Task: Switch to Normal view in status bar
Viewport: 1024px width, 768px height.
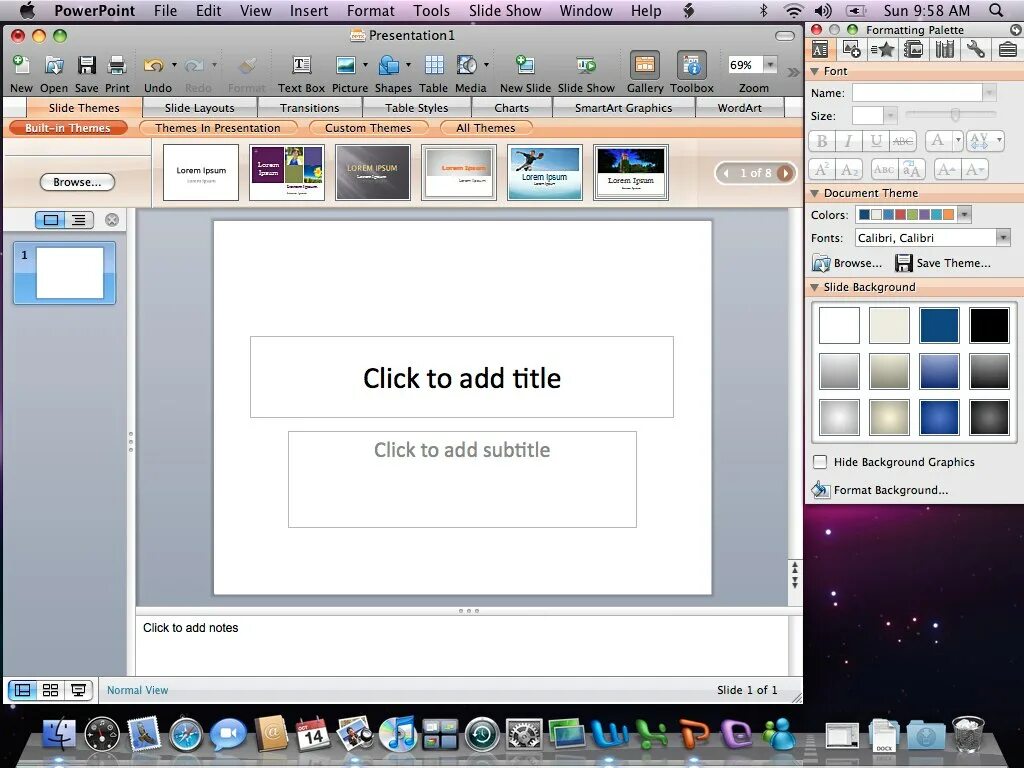Action: tap(22, 690)
